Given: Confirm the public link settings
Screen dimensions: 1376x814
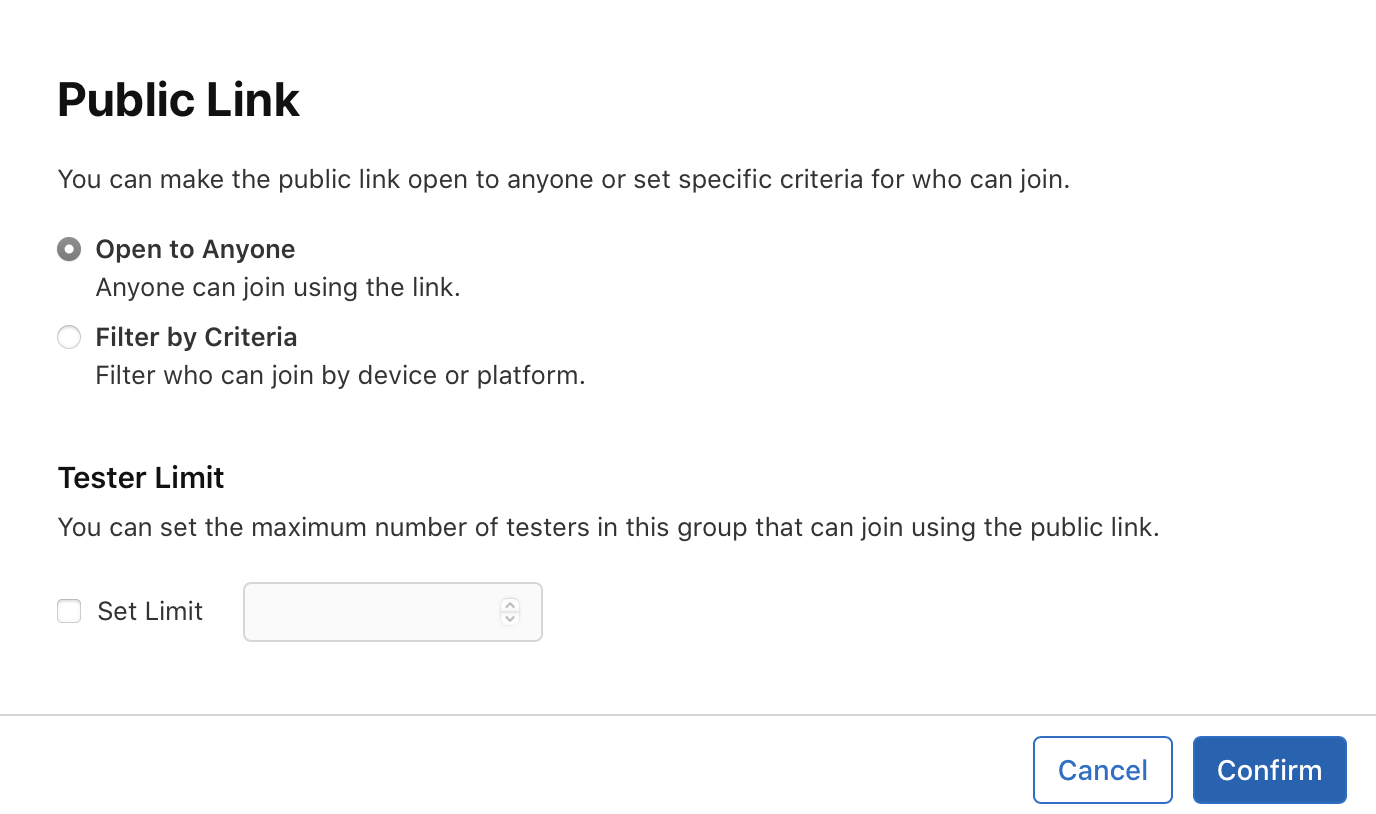Looking at the screenshot, I should 1269,770.
